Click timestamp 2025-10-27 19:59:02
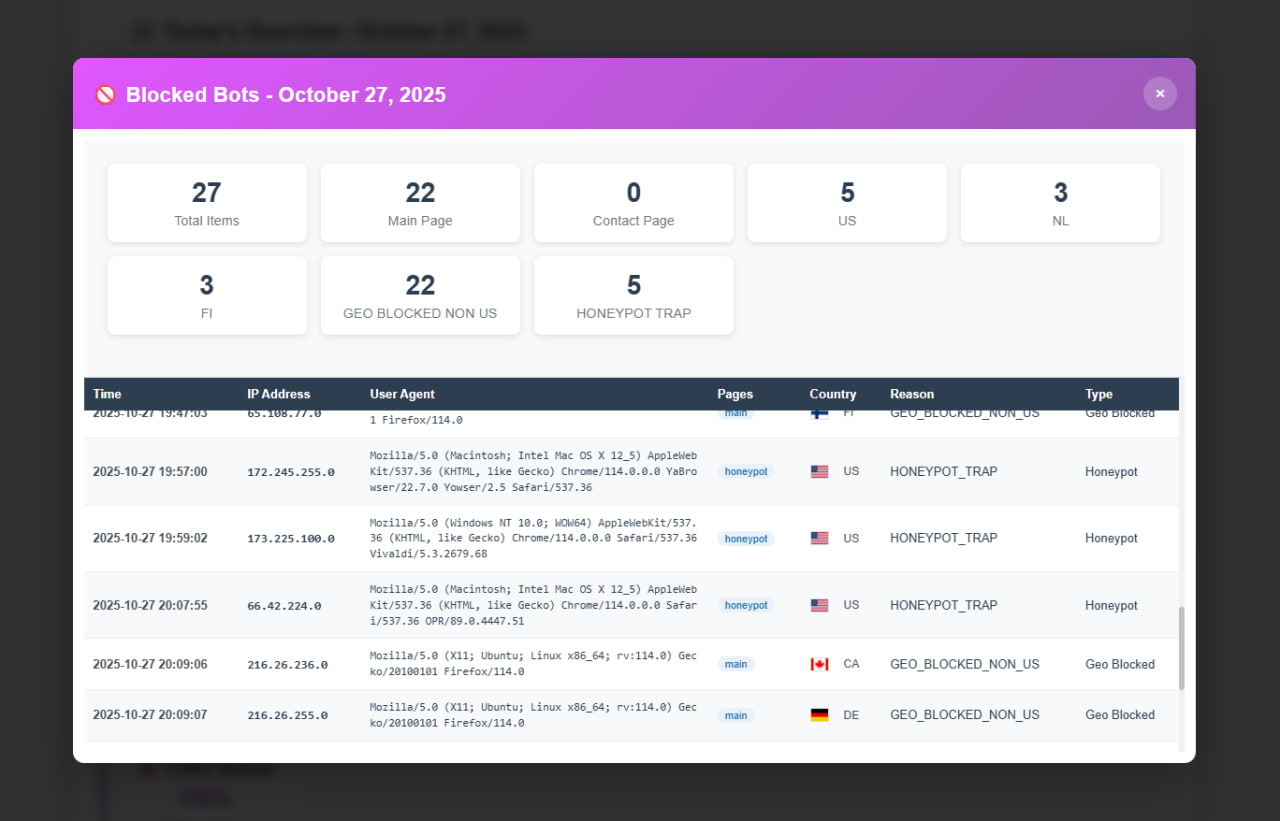The image size is (1280, 821). [x=150, y=538]
